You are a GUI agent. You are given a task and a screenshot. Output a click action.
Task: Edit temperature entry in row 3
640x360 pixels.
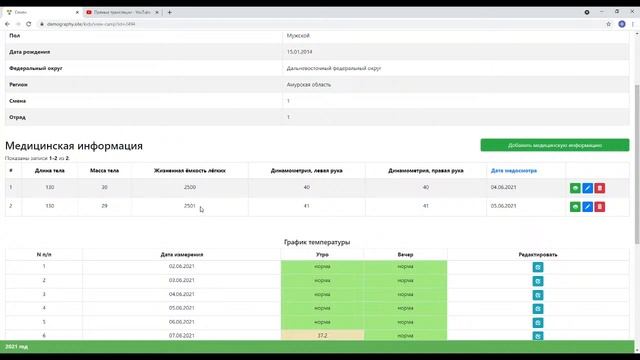click(538, 295)
